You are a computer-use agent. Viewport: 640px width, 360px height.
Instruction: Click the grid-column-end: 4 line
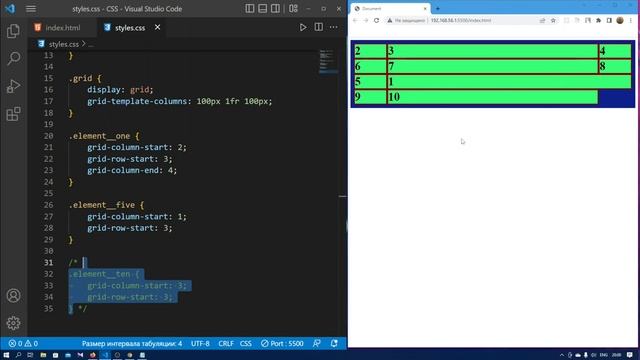coord(132,170)
